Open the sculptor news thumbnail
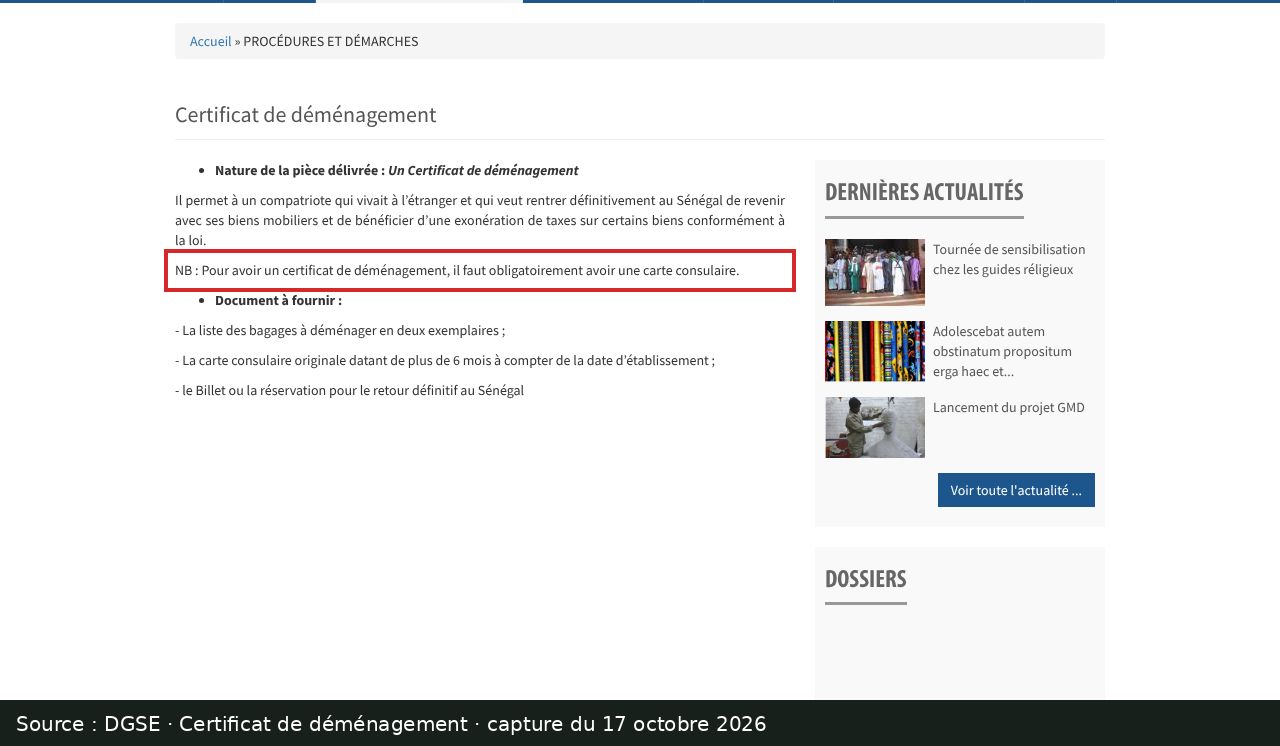The image size is (1280, 746). point(875,427)
